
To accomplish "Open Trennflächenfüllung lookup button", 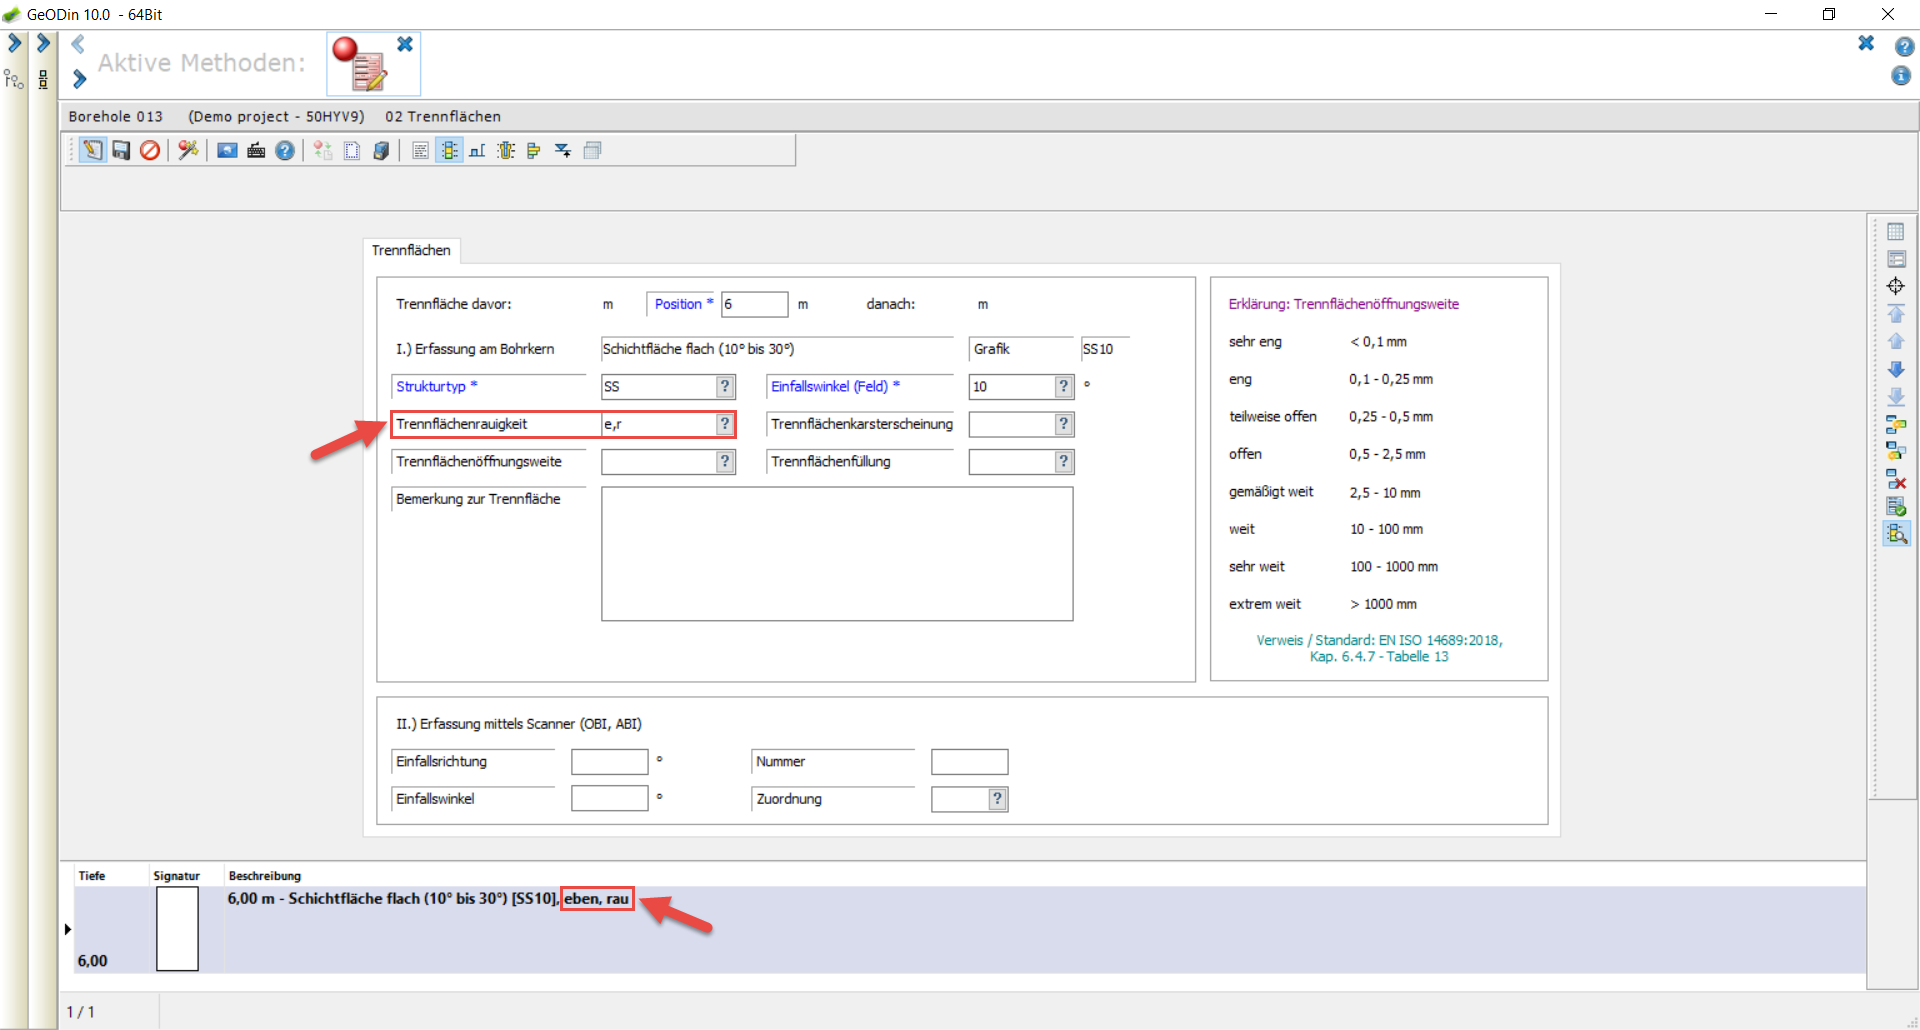I will [1064, 461].
